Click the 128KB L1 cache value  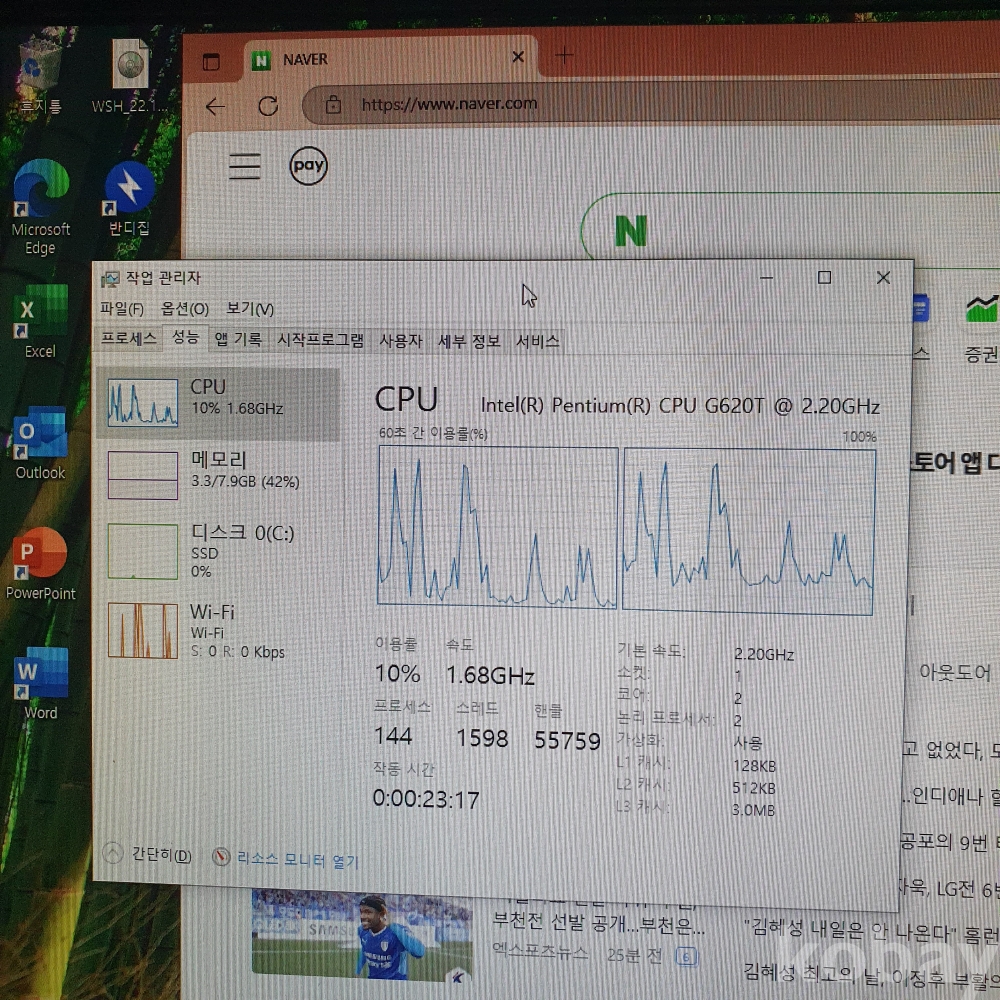[x=754, y=765]
